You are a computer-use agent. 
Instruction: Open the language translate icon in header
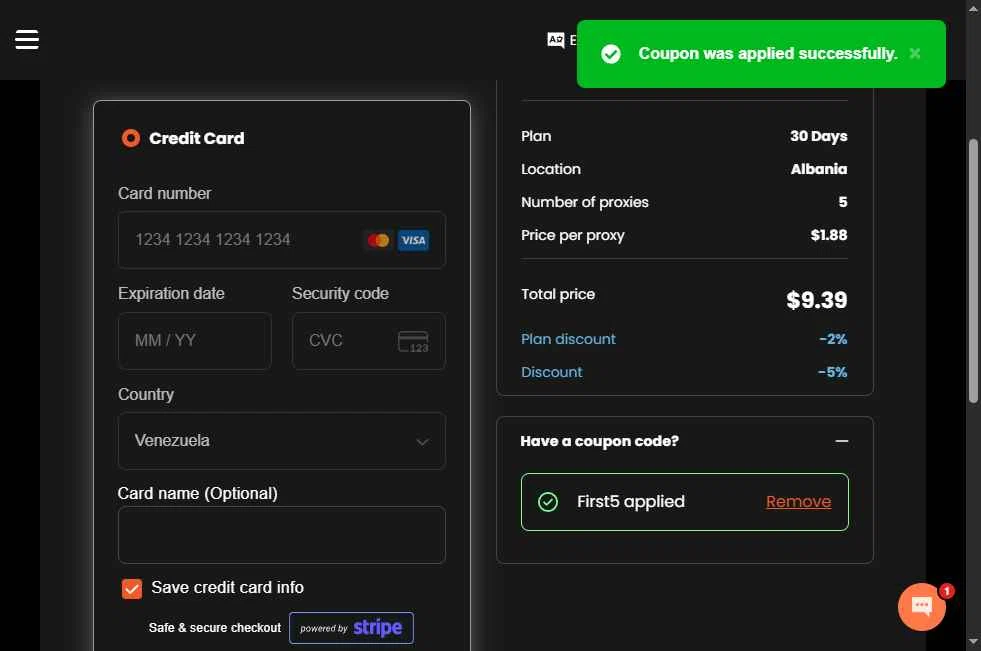(x=556, y=40)
